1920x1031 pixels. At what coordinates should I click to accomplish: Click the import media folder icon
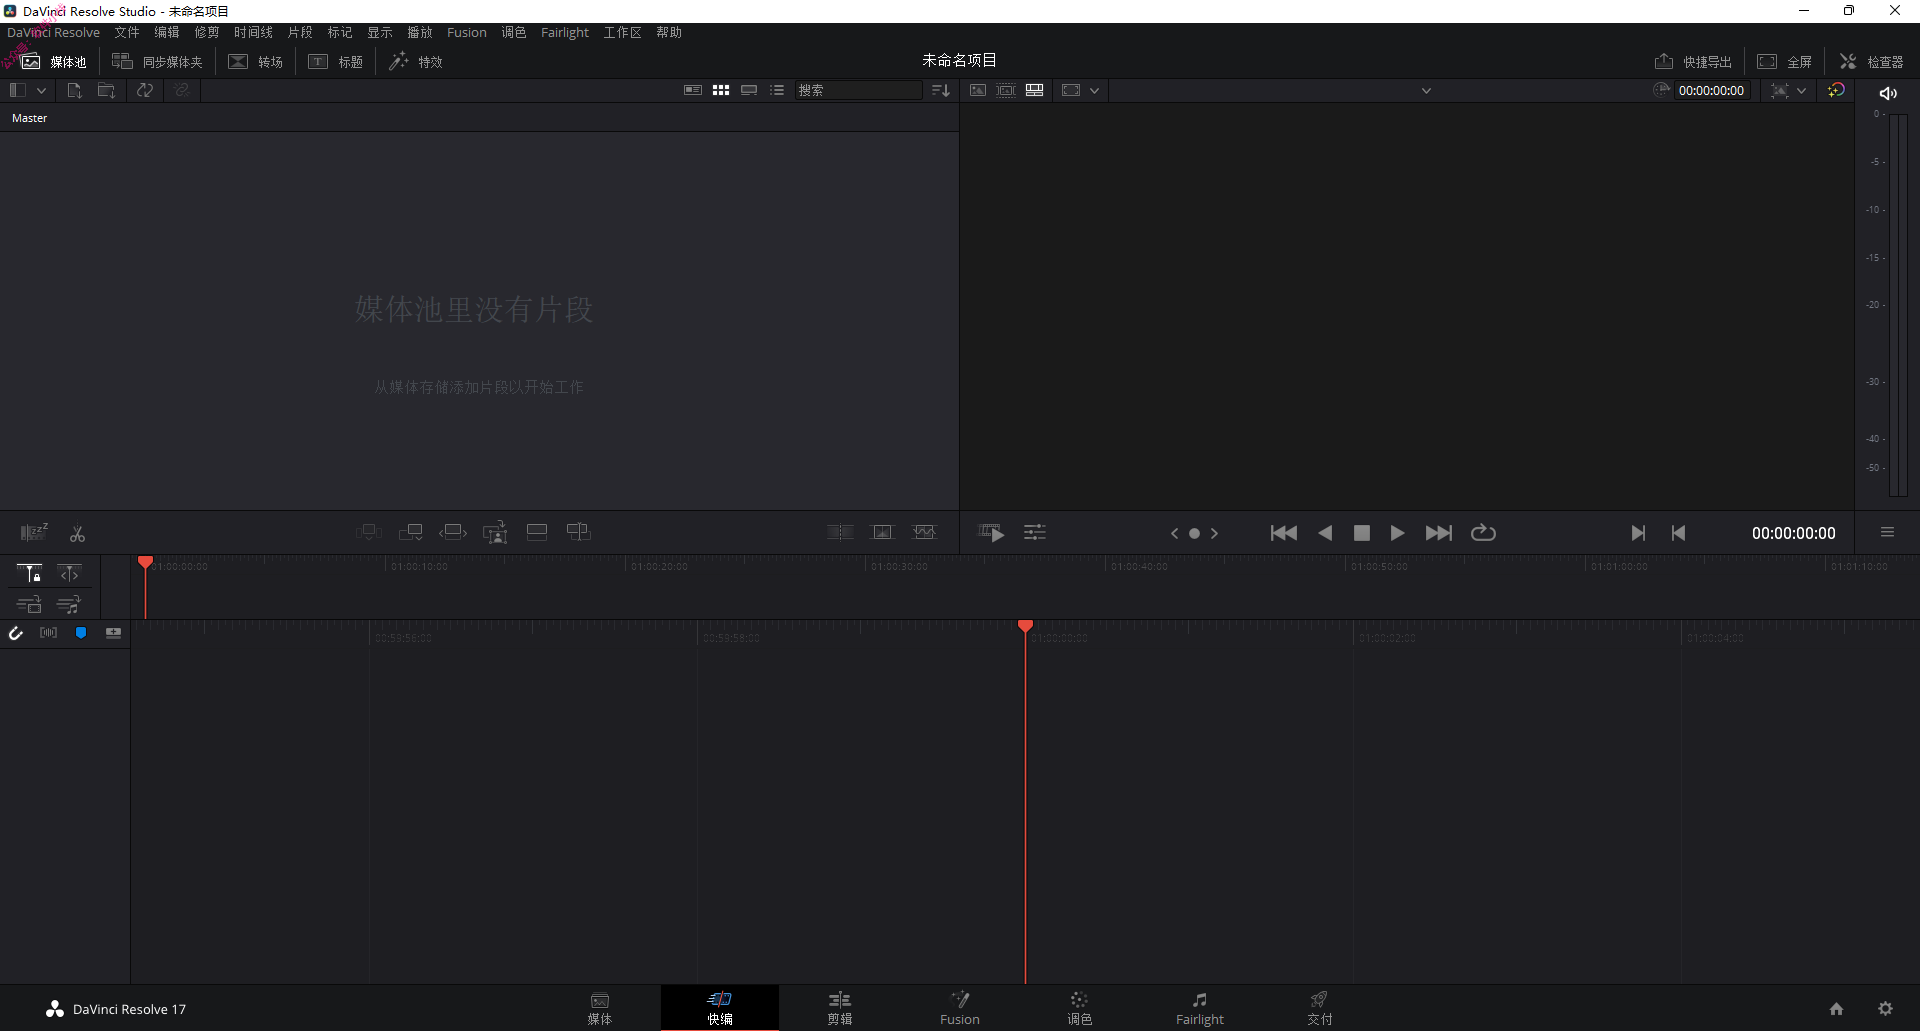(x=106, y=90)
